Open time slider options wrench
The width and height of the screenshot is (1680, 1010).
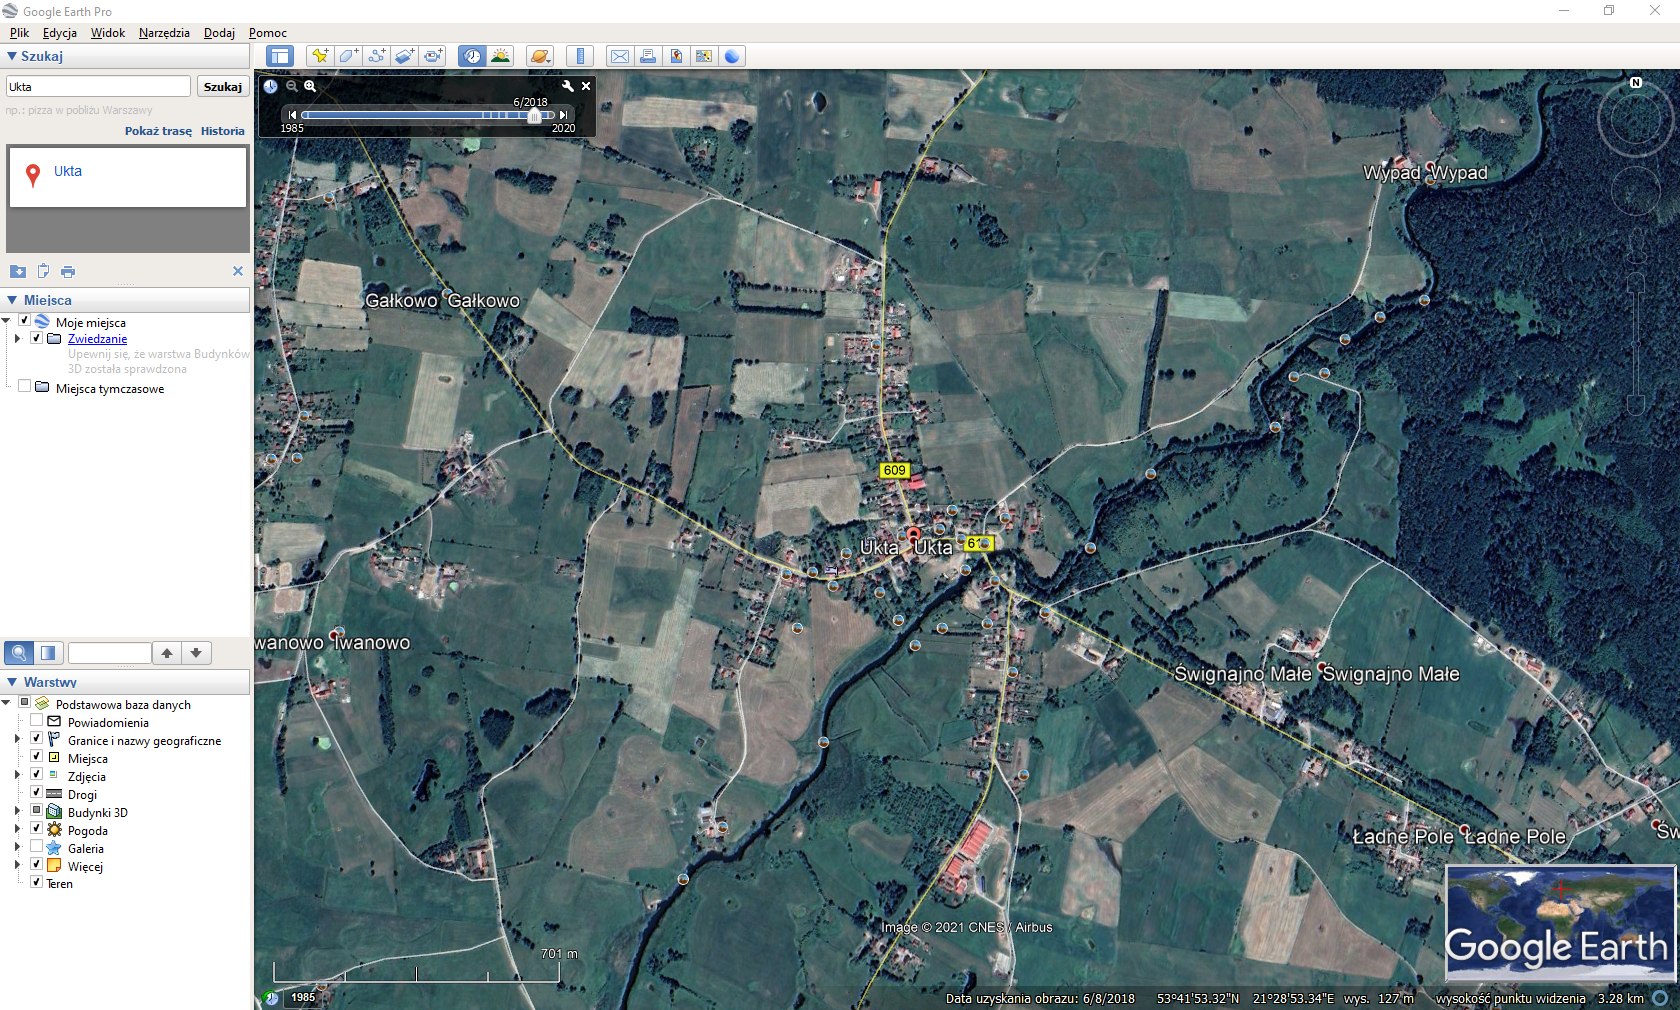tap(568, 86)
